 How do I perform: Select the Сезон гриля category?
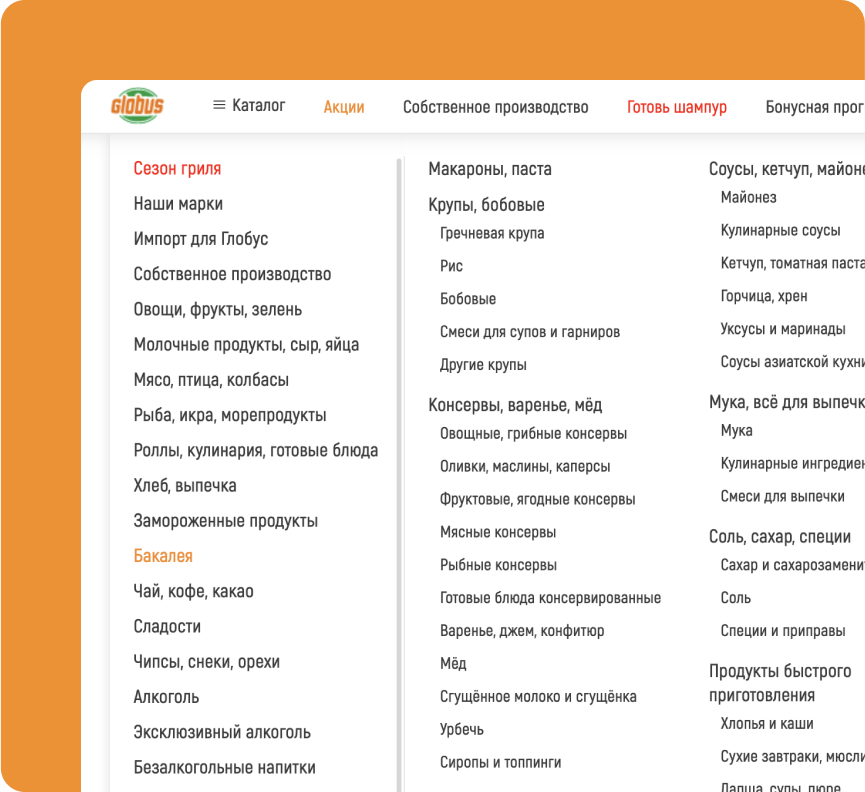pyautogui.click(x=177, y=169)
